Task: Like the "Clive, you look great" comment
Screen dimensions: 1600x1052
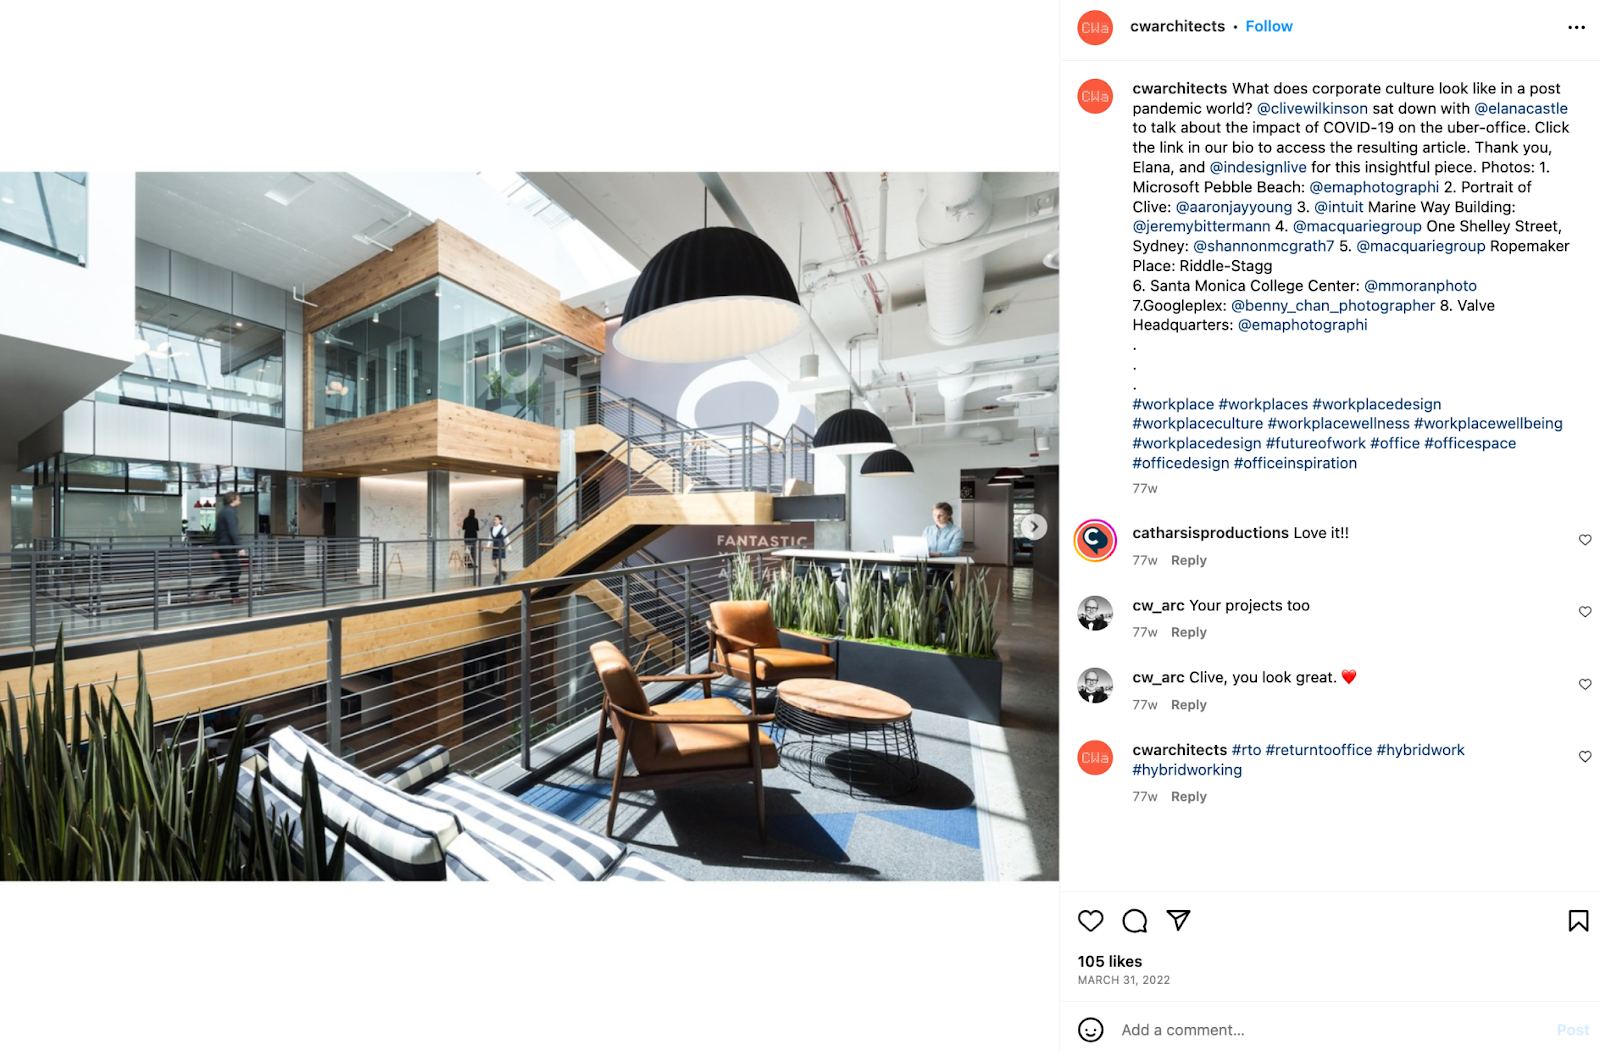Action: [x=1585, y=685]
